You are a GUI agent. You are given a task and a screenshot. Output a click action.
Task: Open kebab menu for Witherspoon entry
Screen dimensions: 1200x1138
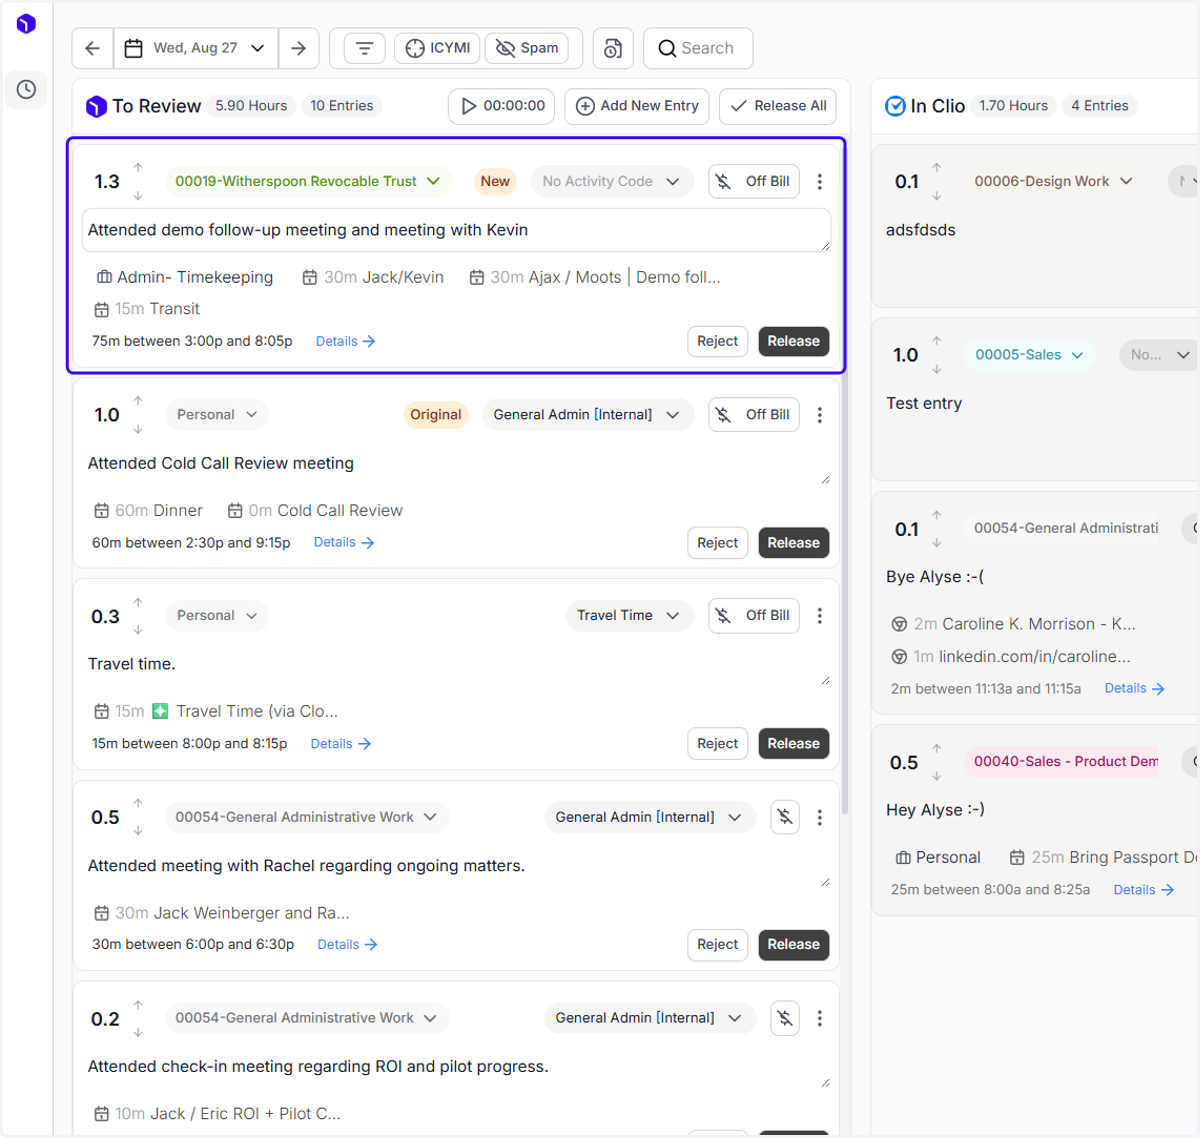(x=820, y=182)
